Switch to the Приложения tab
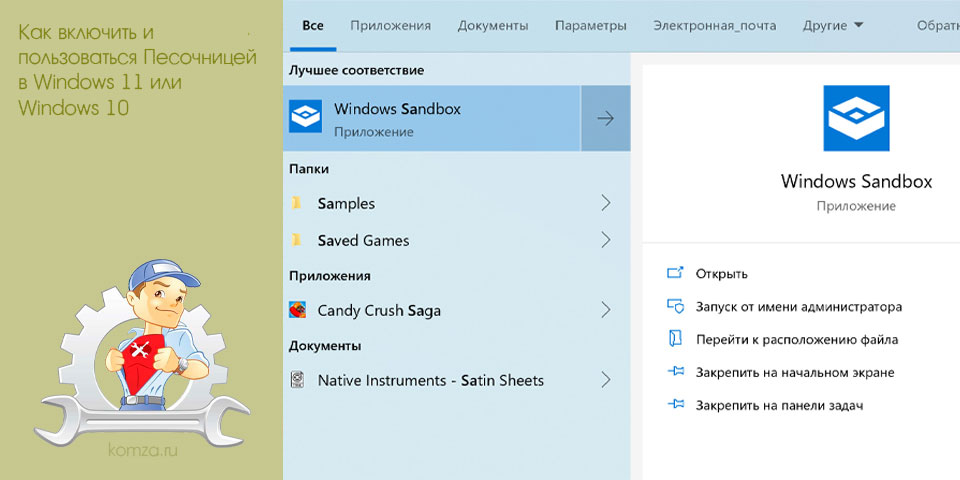Image resolution: width=960 pixels, height=480 pixels. (x=390, y=26)
